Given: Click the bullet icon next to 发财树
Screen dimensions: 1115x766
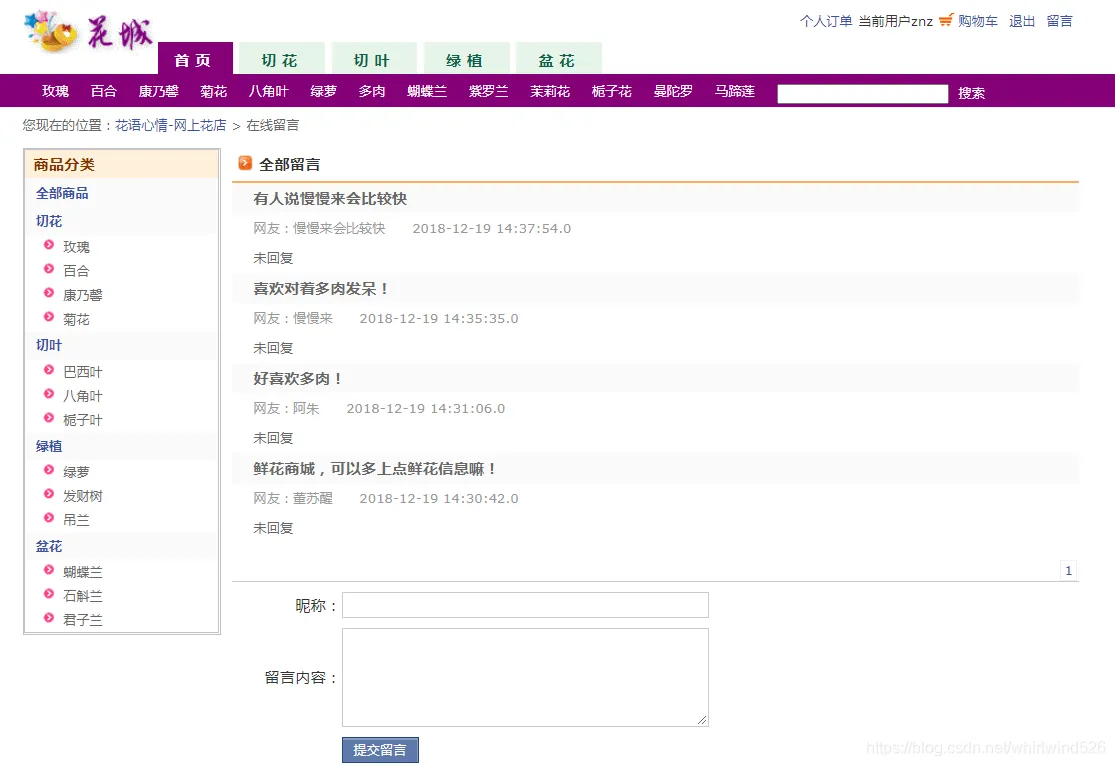Looking at the screenshot, I should click(x=48, y=494).
